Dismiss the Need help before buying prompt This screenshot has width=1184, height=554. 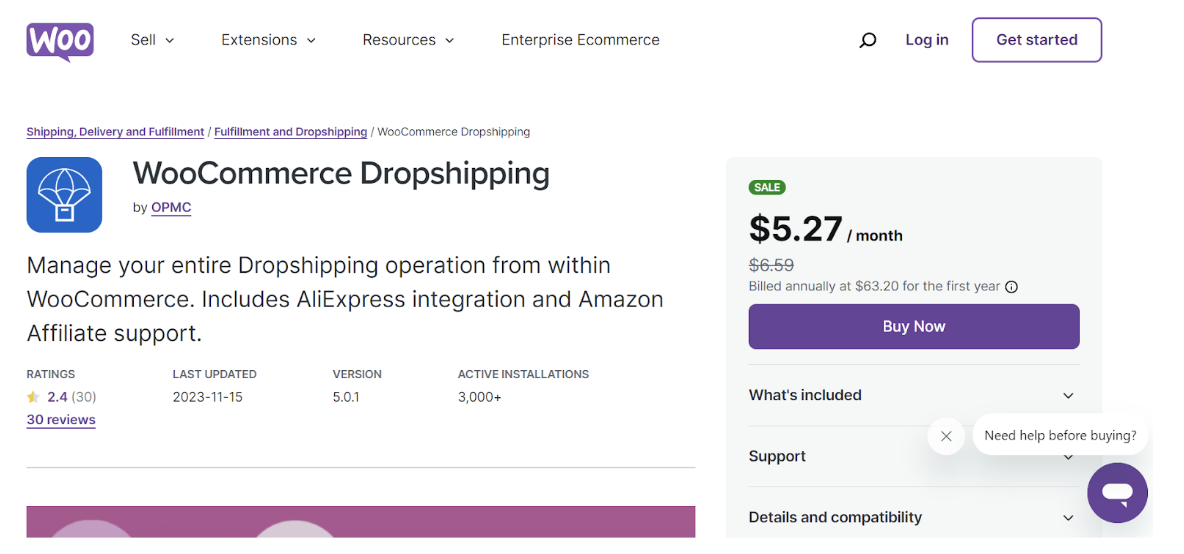tap(946, 436)
